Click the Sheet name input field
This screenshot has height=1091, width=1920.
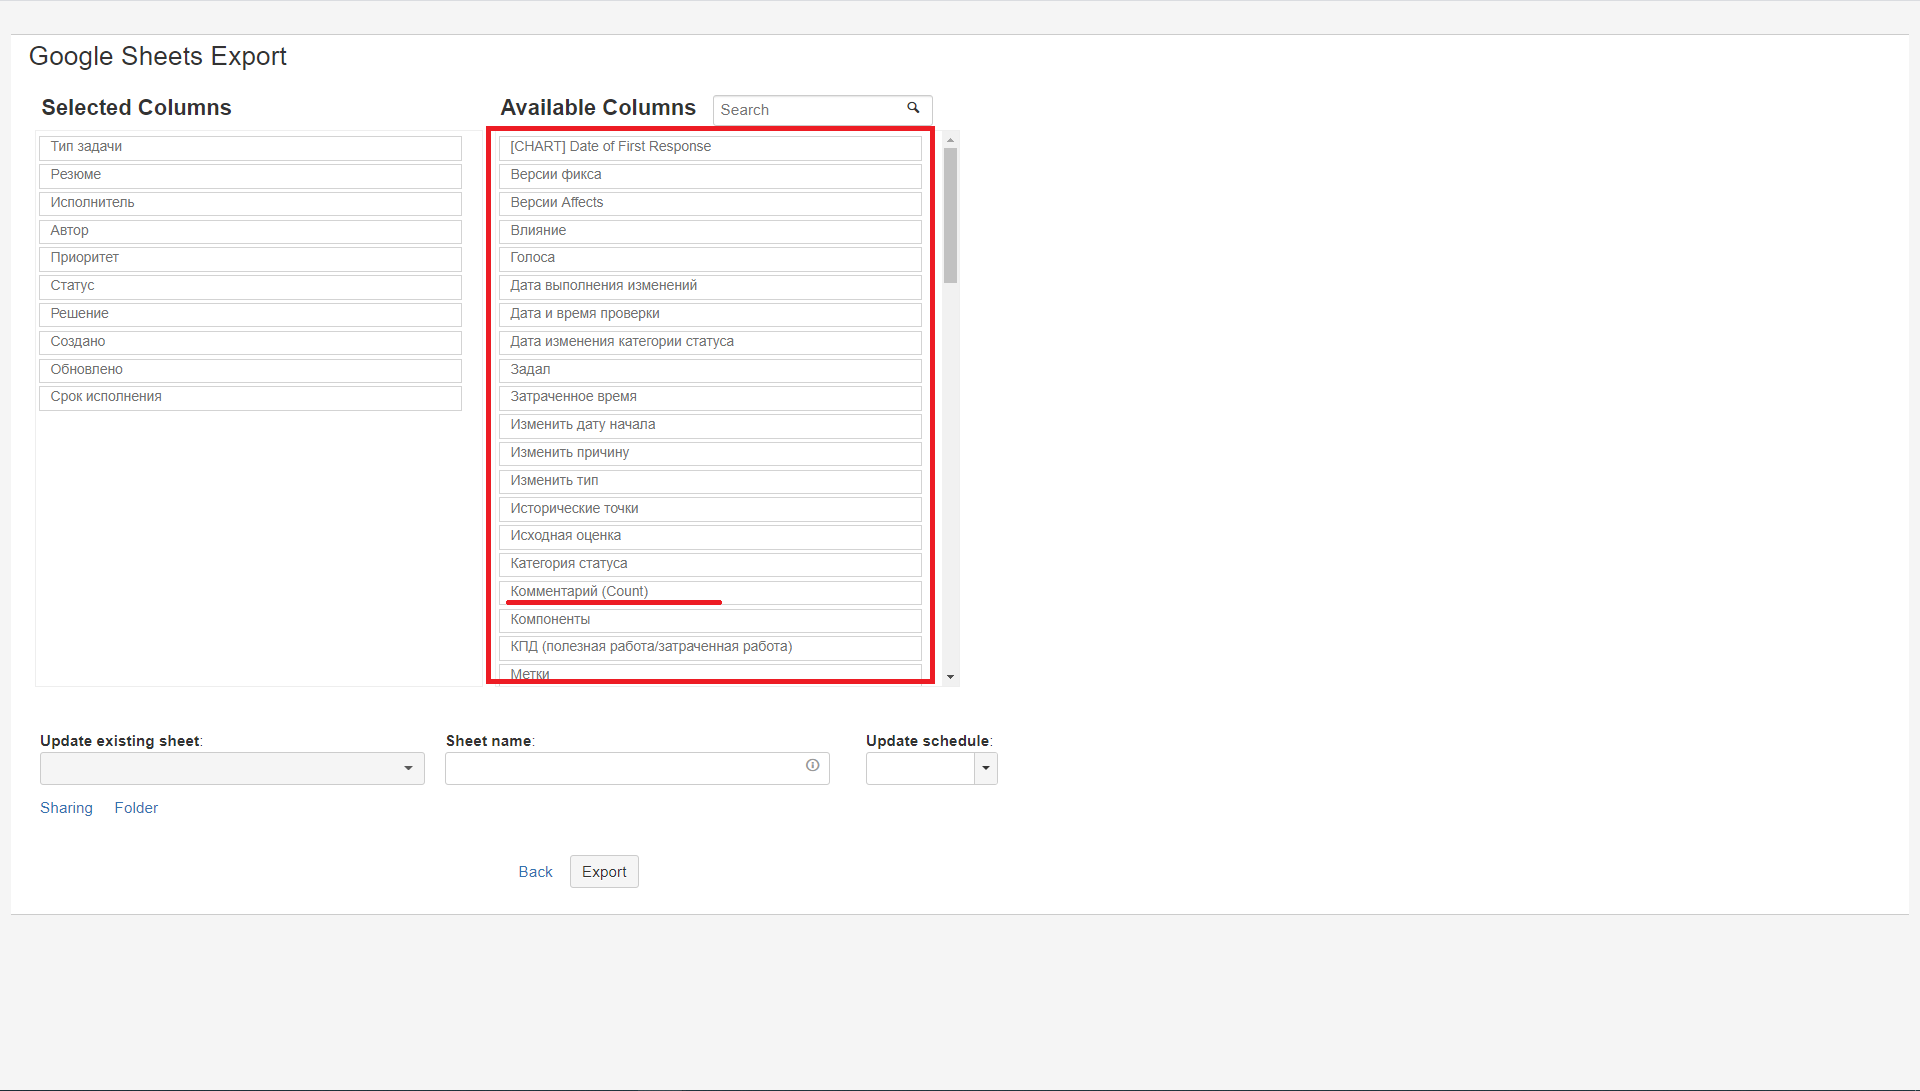[637, 768]
